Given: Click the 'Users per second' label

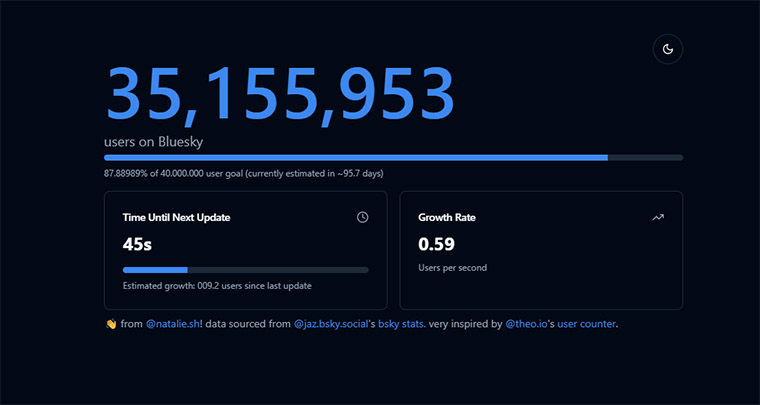Looking at the screenshot, I should (x=452, y=267).
